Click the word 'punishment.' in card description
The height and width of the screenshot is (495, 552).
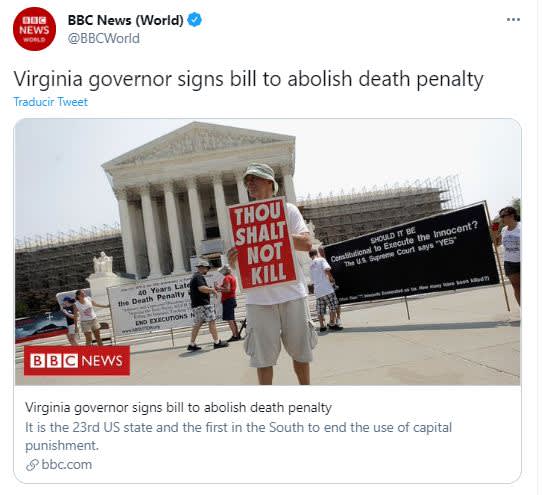[x=62, y=446]
